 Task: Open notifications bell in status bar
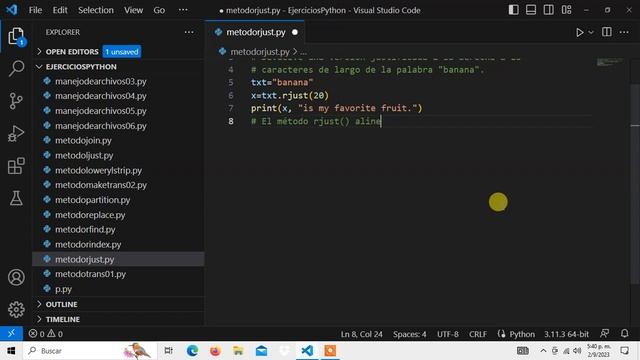[x=624, y=334]
